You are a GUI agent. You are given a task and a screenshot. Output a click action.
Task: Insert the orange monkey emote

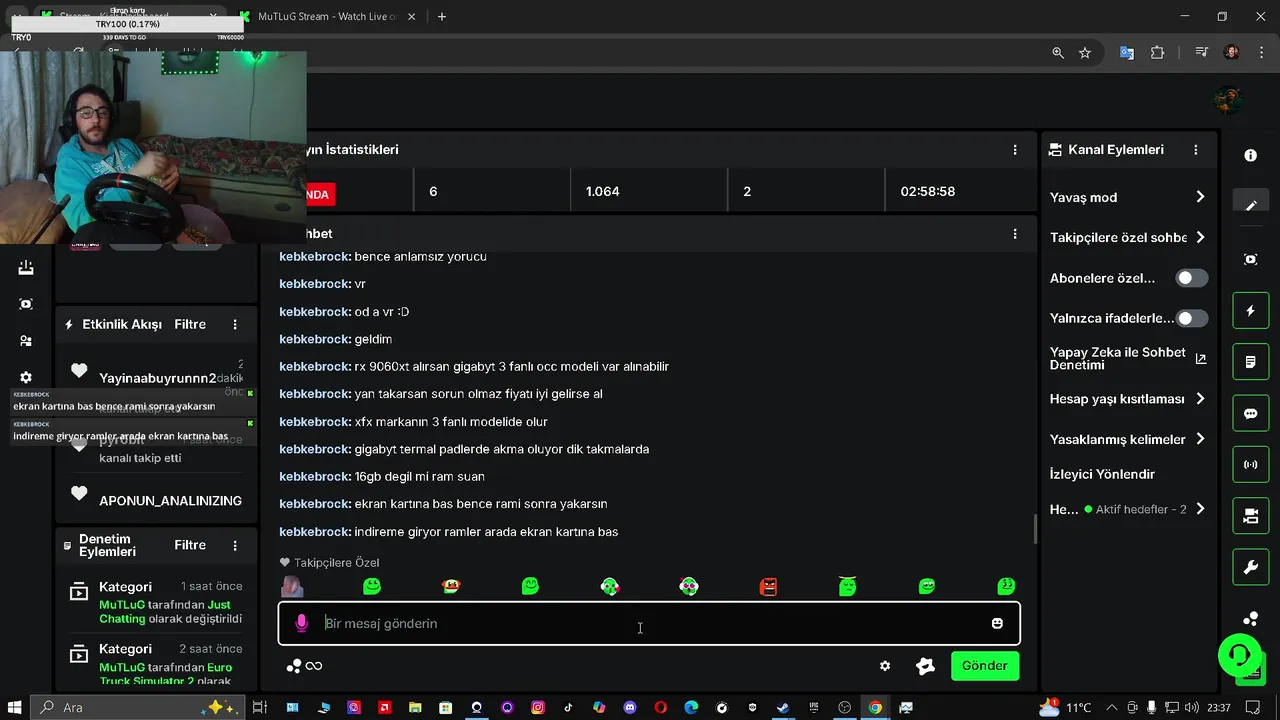coord(451,586)
